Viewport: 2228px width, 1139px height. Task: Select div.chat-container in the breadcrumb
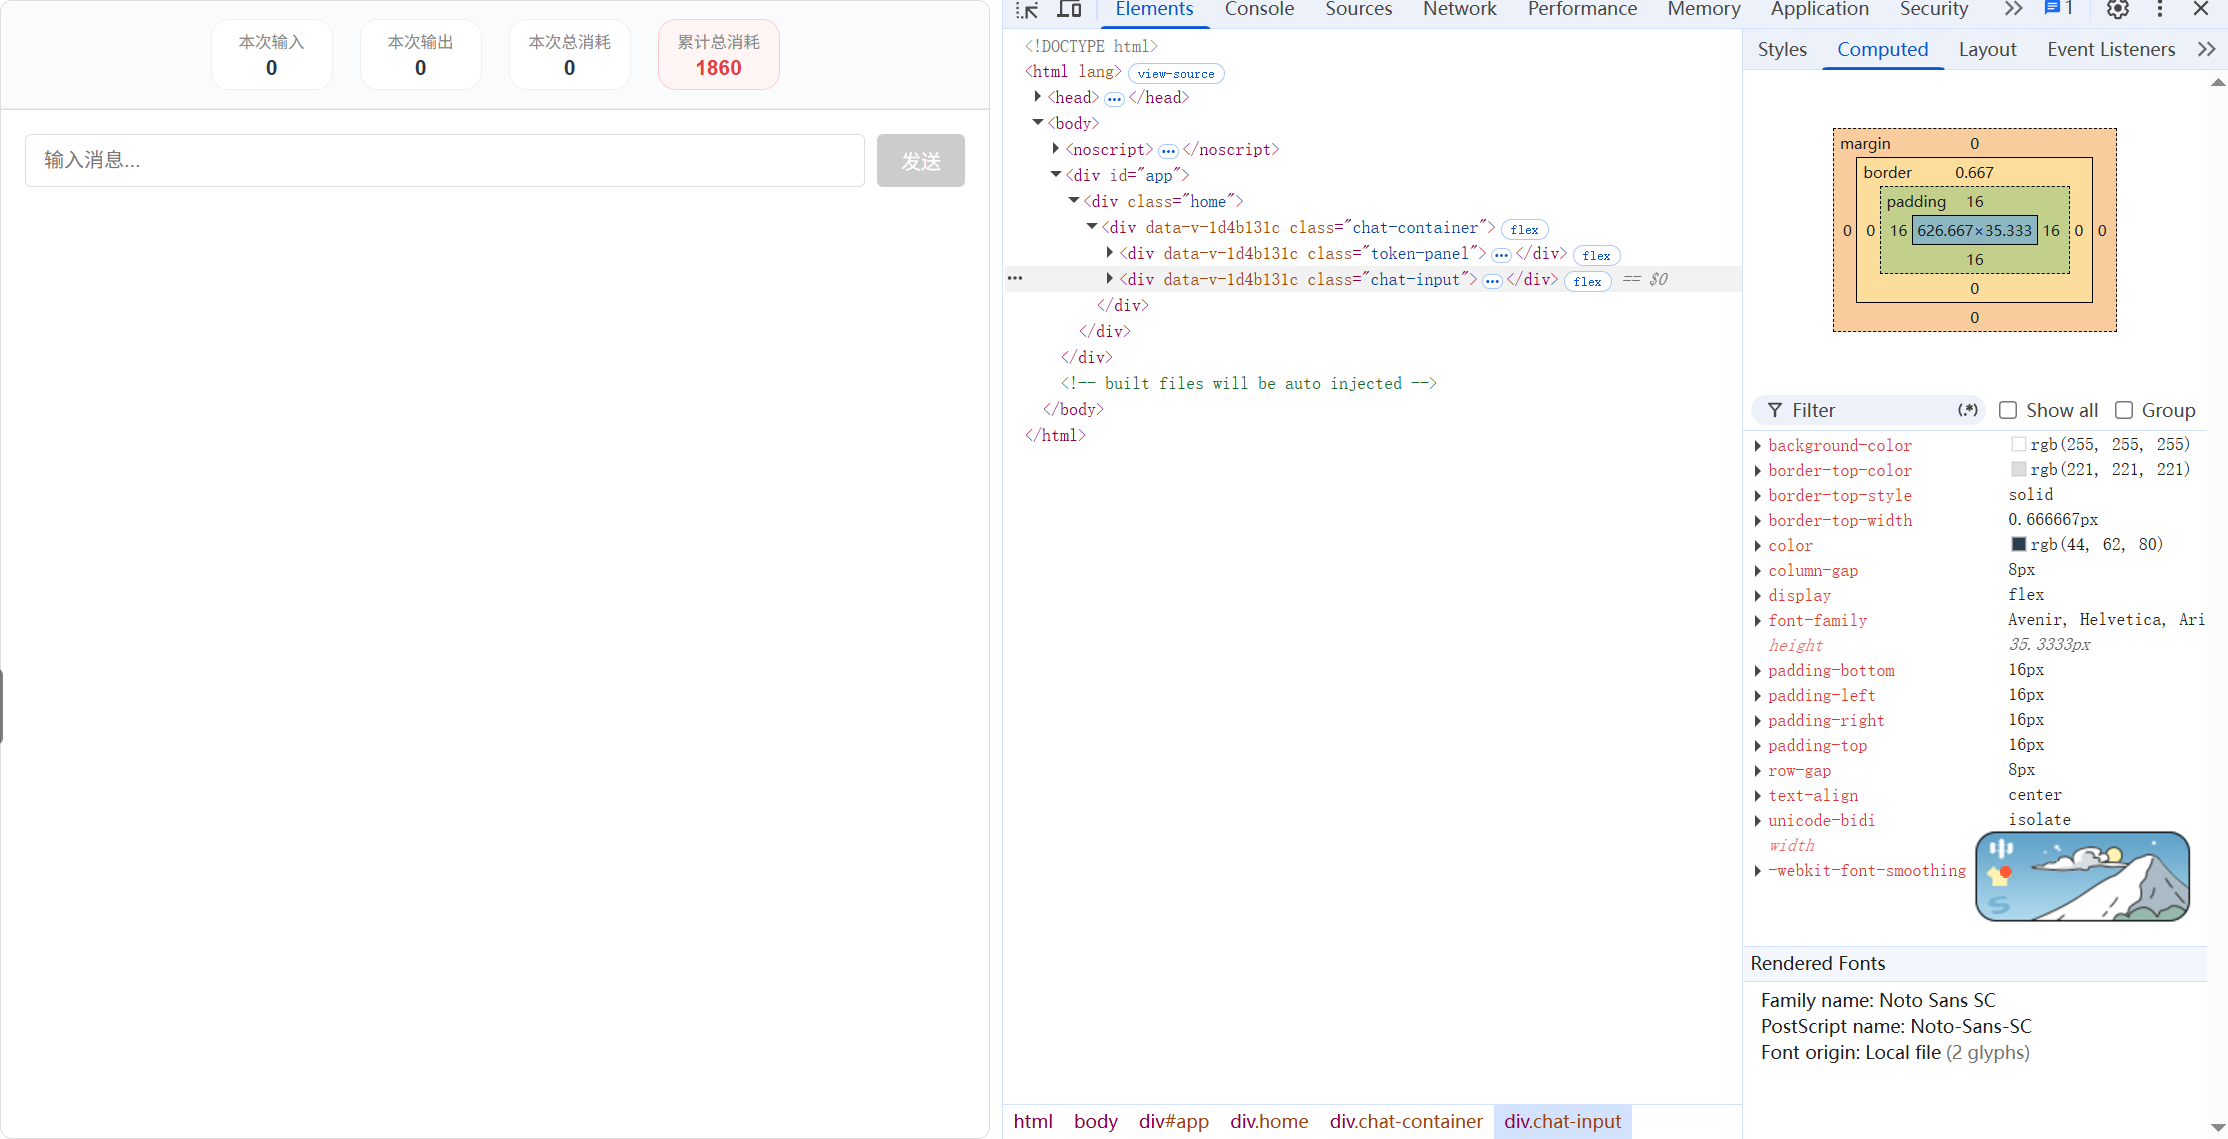[1406, 1122]
